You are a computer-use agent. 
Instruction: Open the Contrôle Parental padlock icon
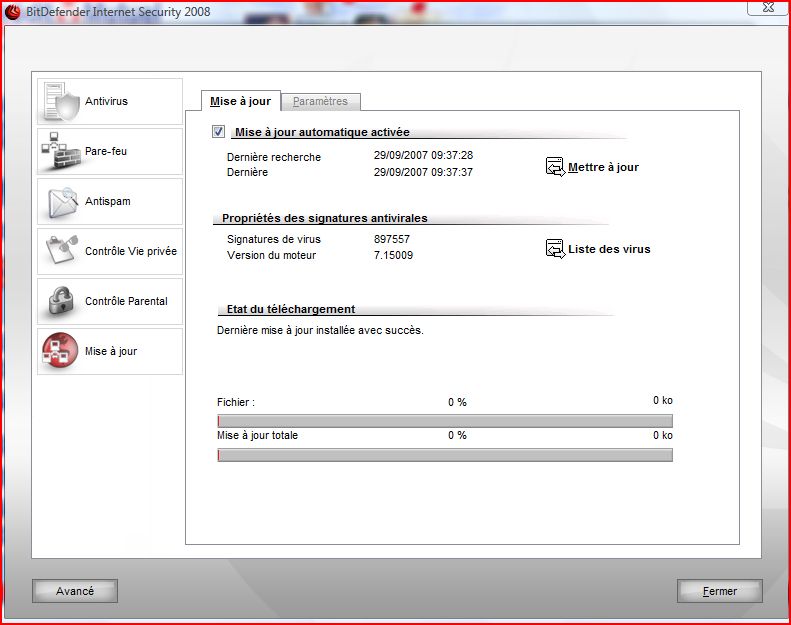point(61,301)
